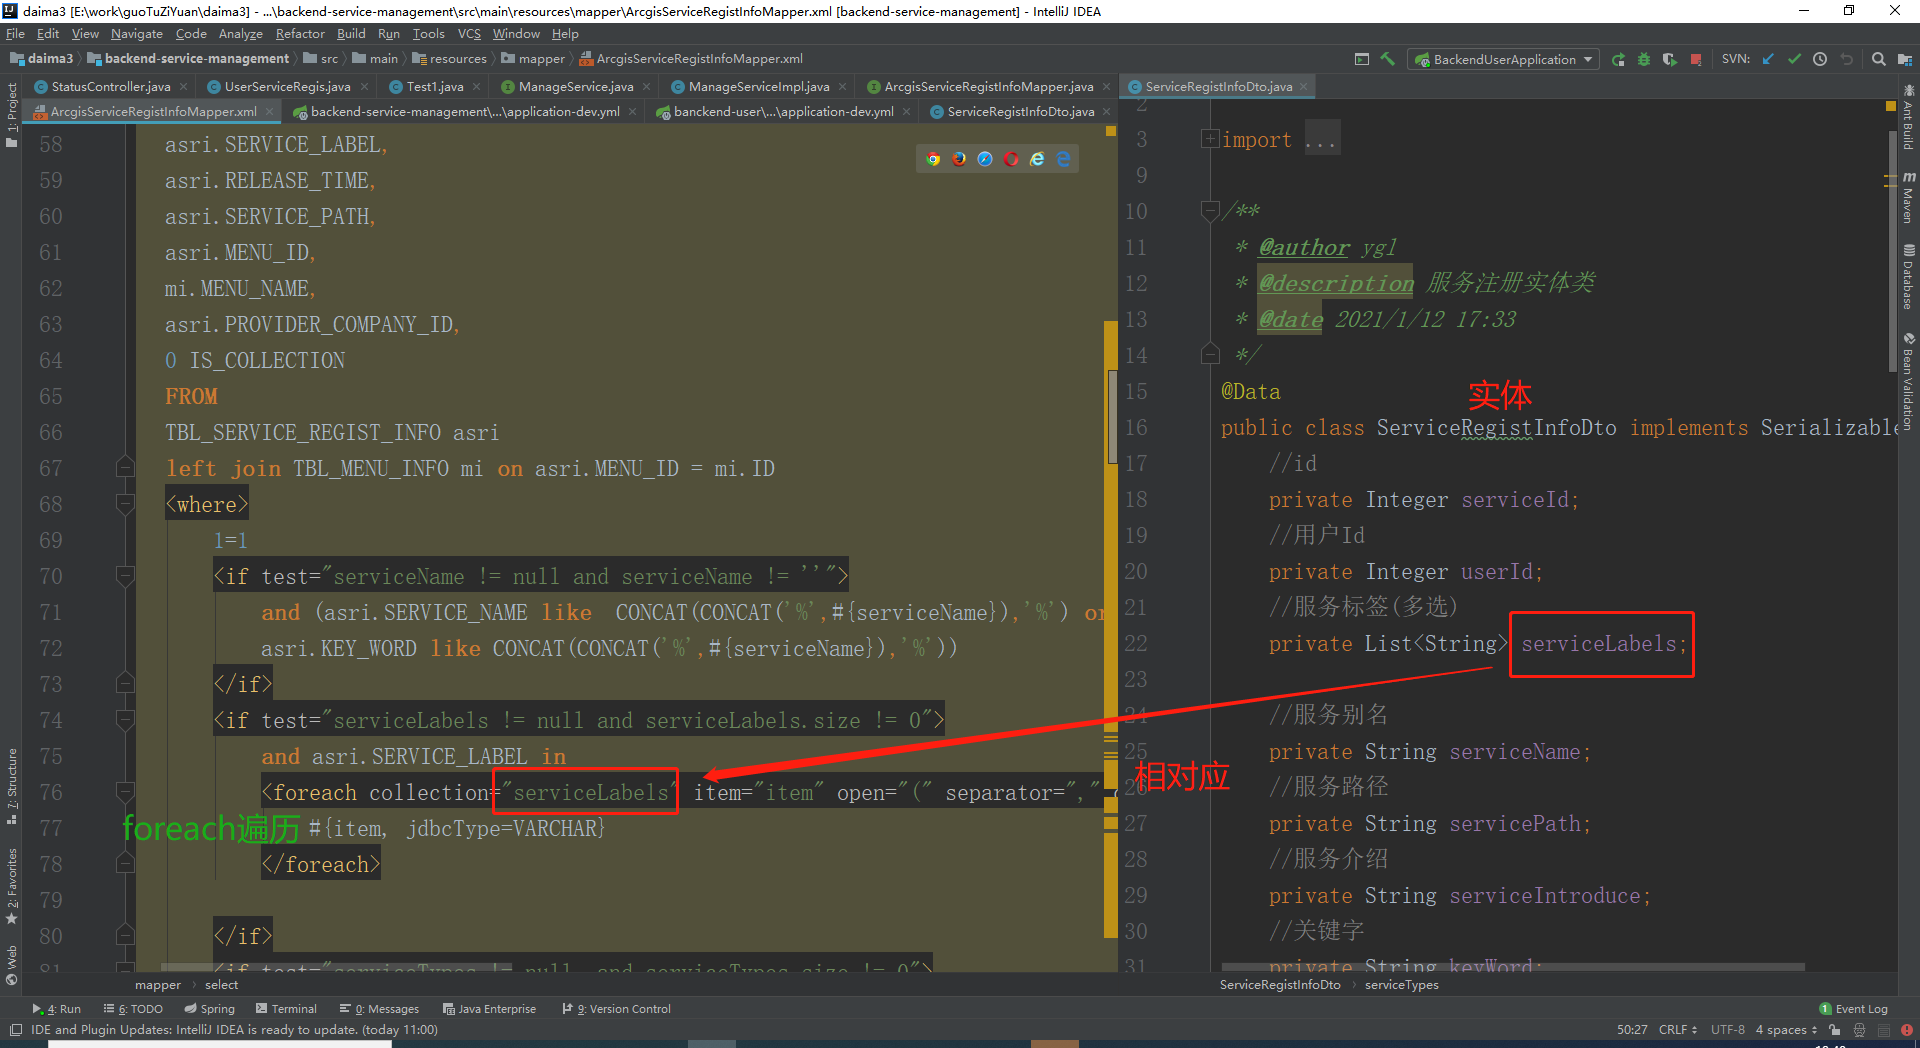Open the Version Control tool window
The width and height of the screenshot is (1920, 1048).
616,1009
